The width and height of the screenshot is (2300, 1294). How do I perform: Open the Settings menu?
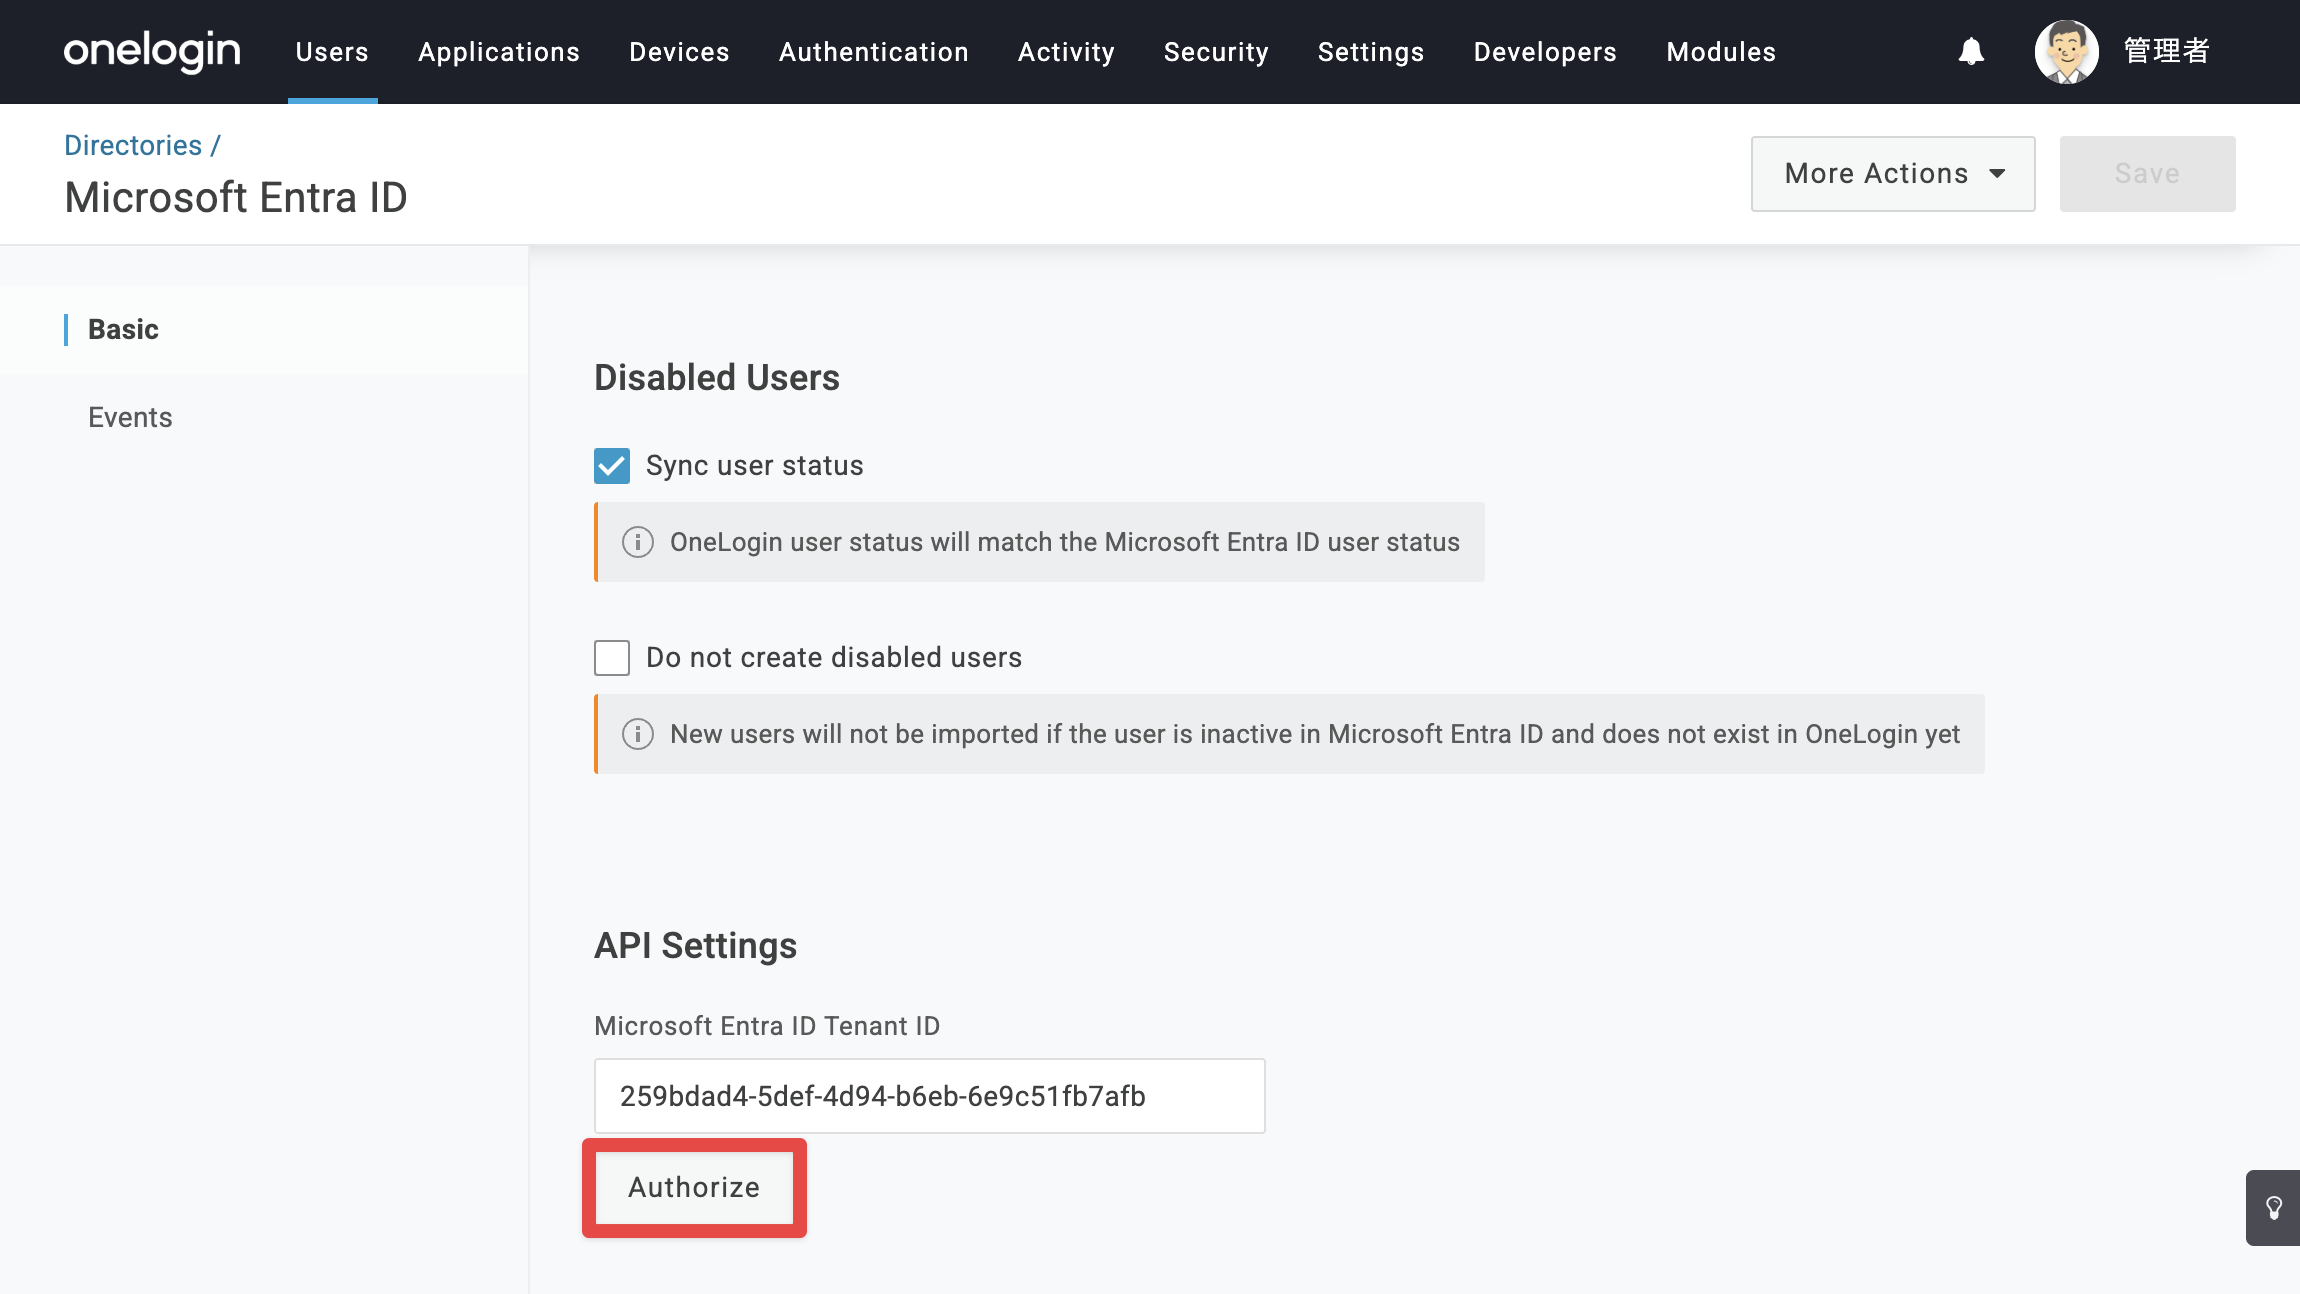tap(1371, 52)
